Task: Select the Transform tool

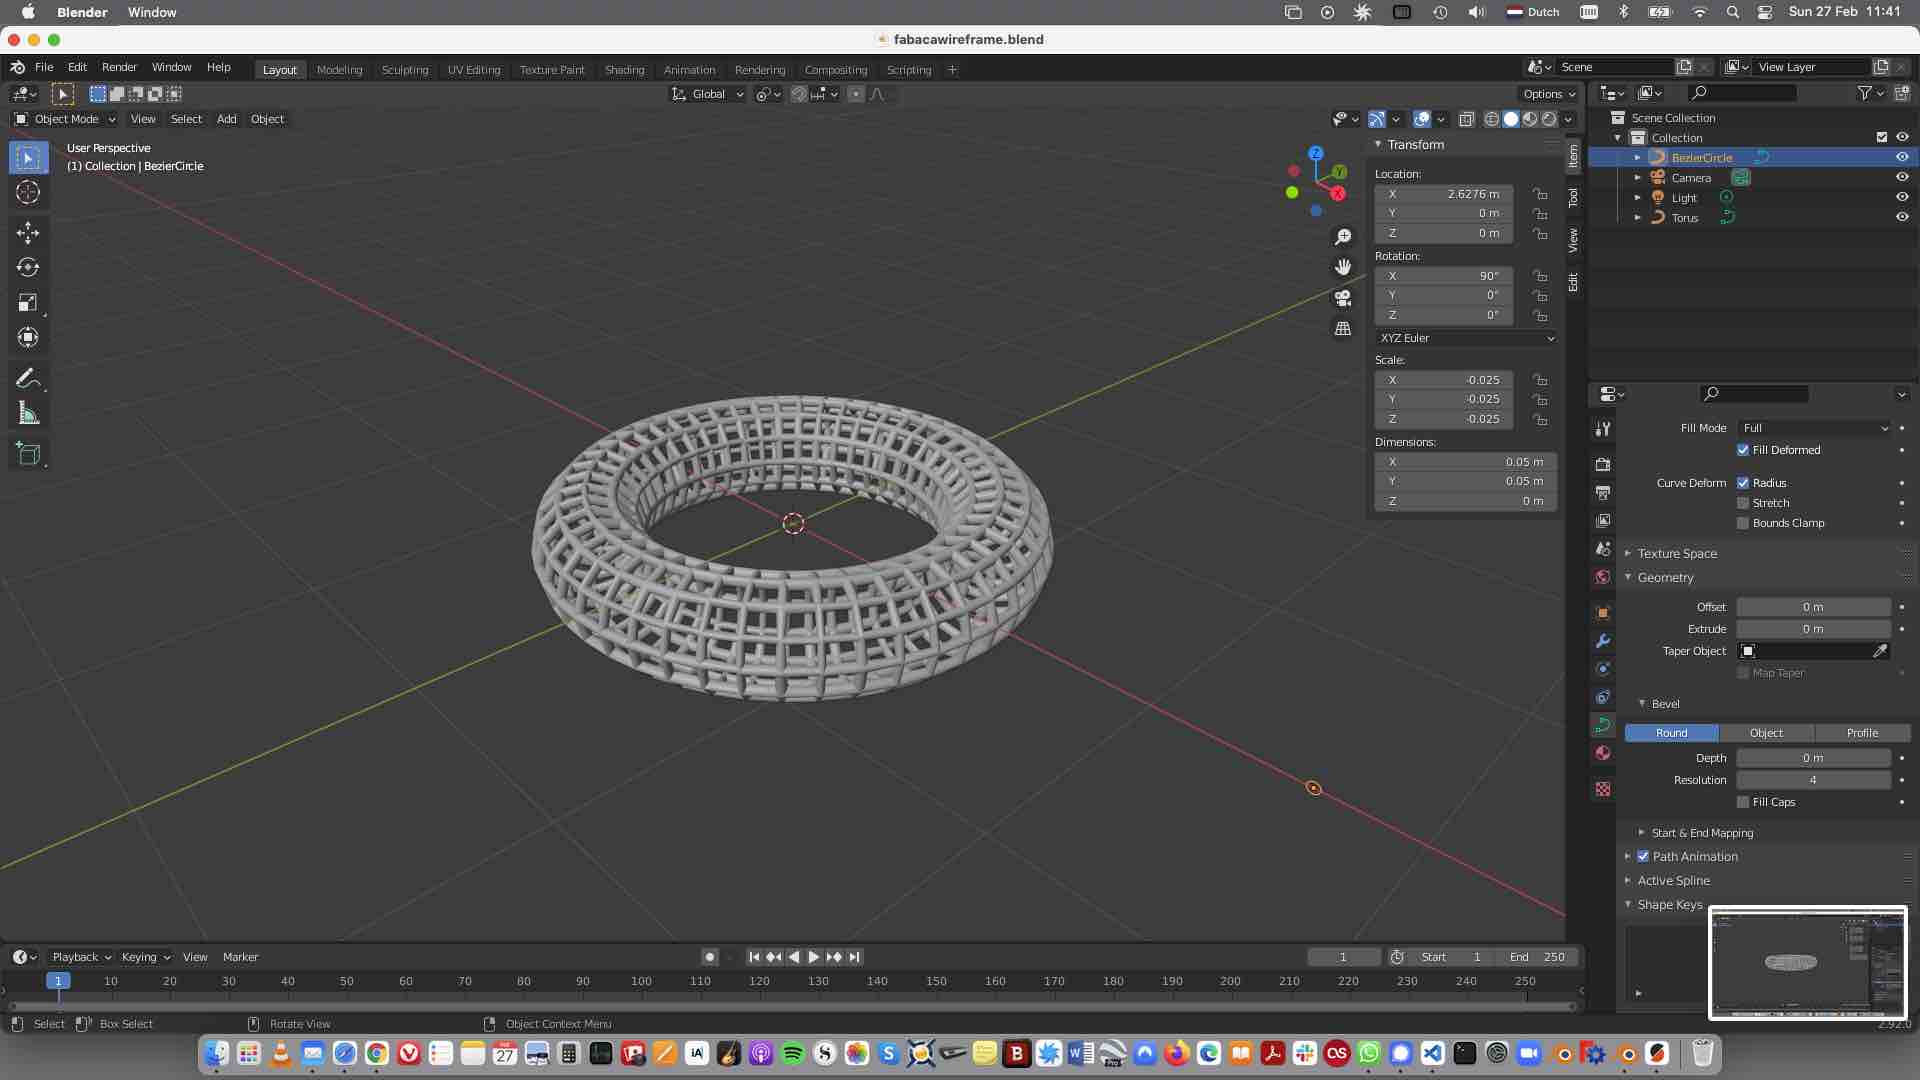Action: 28,337
